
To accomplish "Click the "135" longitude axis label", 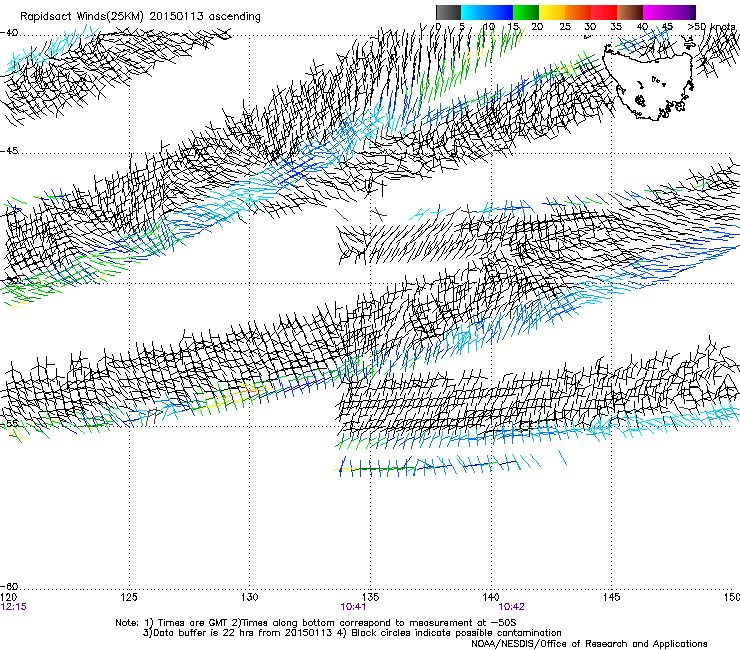I will pos(370,598).
